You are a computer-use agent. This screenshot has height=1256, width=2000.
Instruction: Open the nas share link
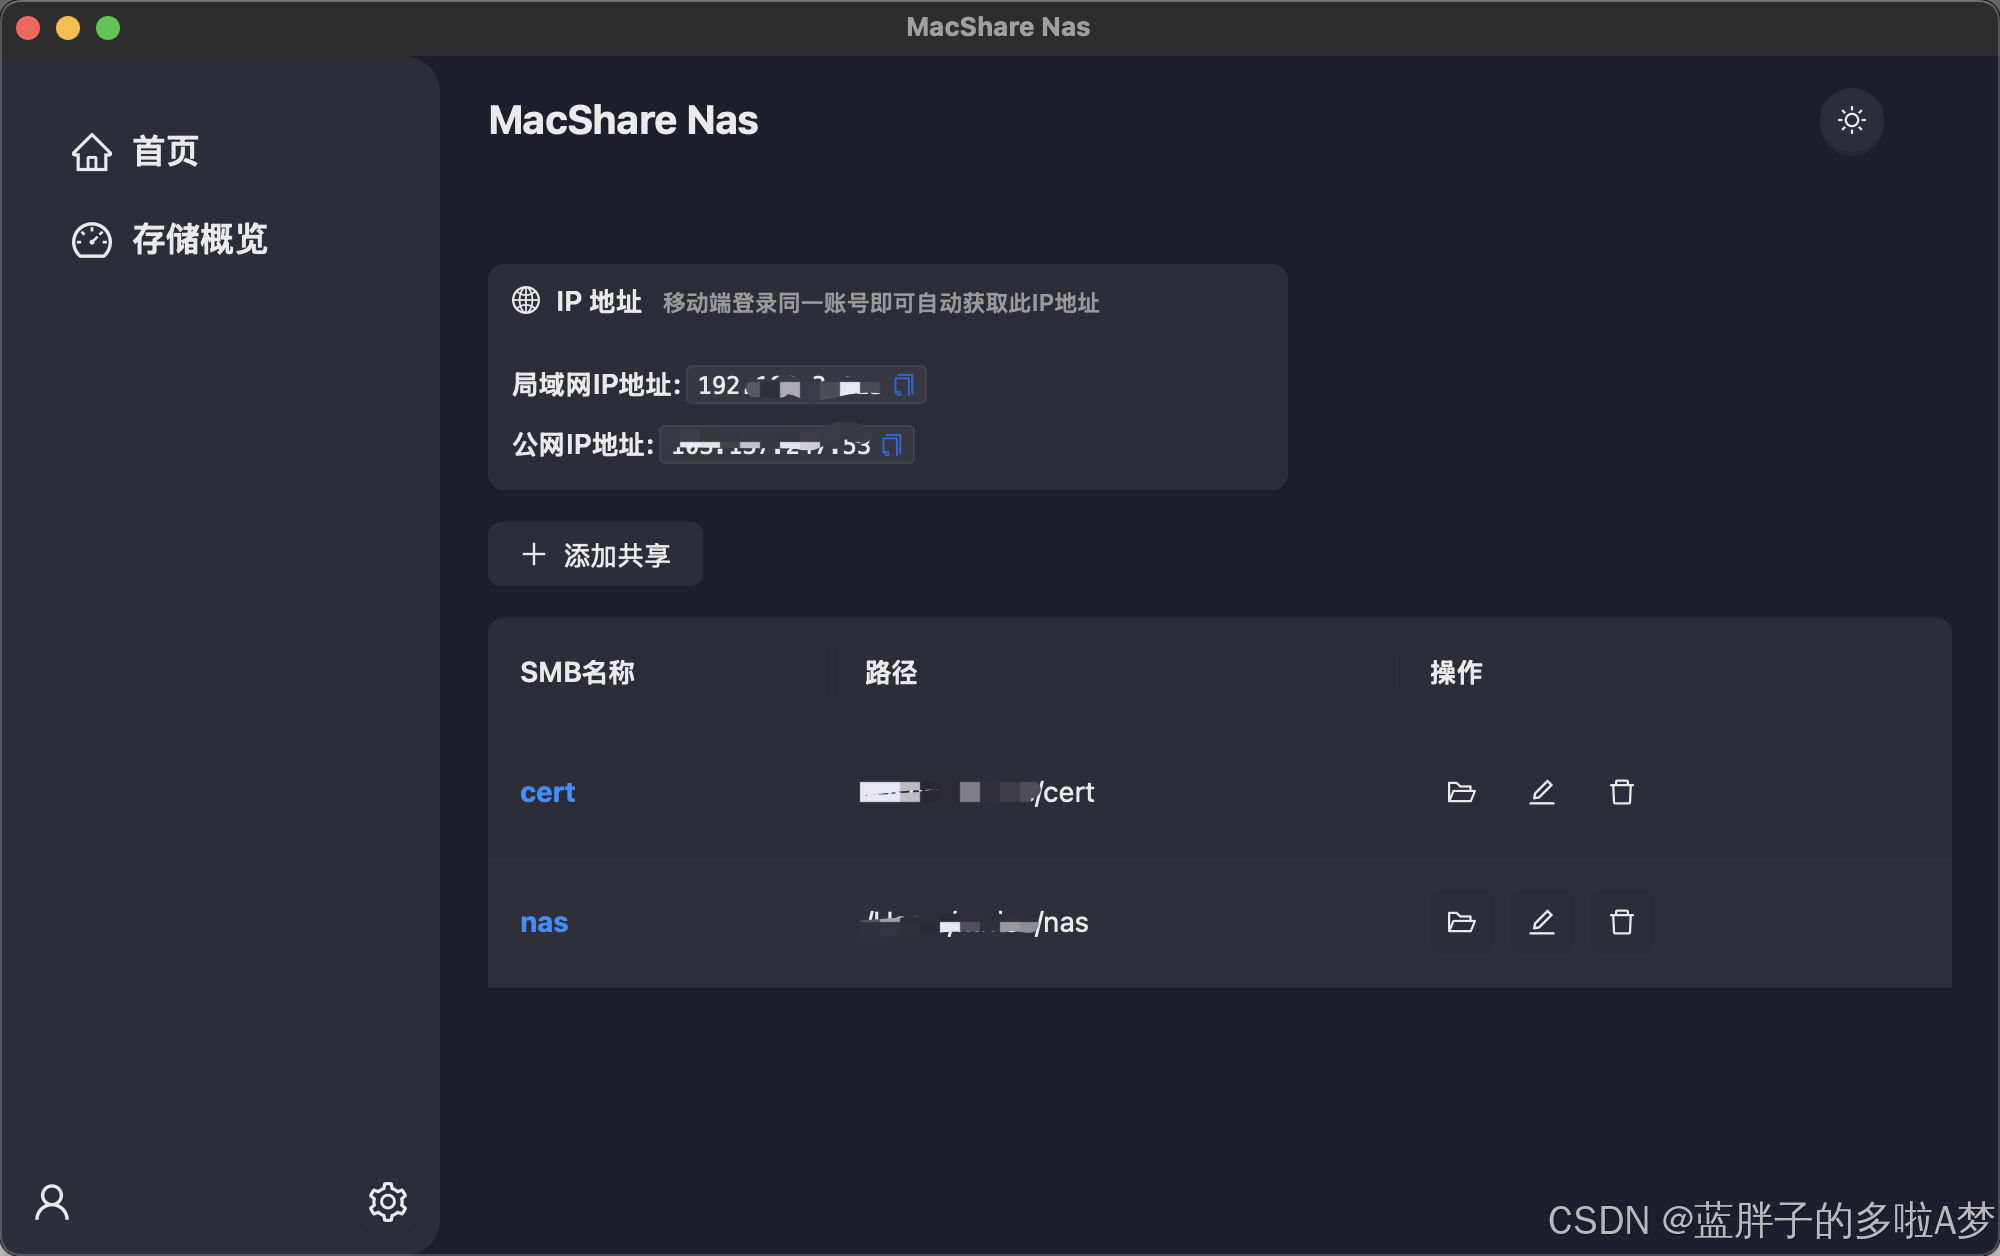click(544, 922)
